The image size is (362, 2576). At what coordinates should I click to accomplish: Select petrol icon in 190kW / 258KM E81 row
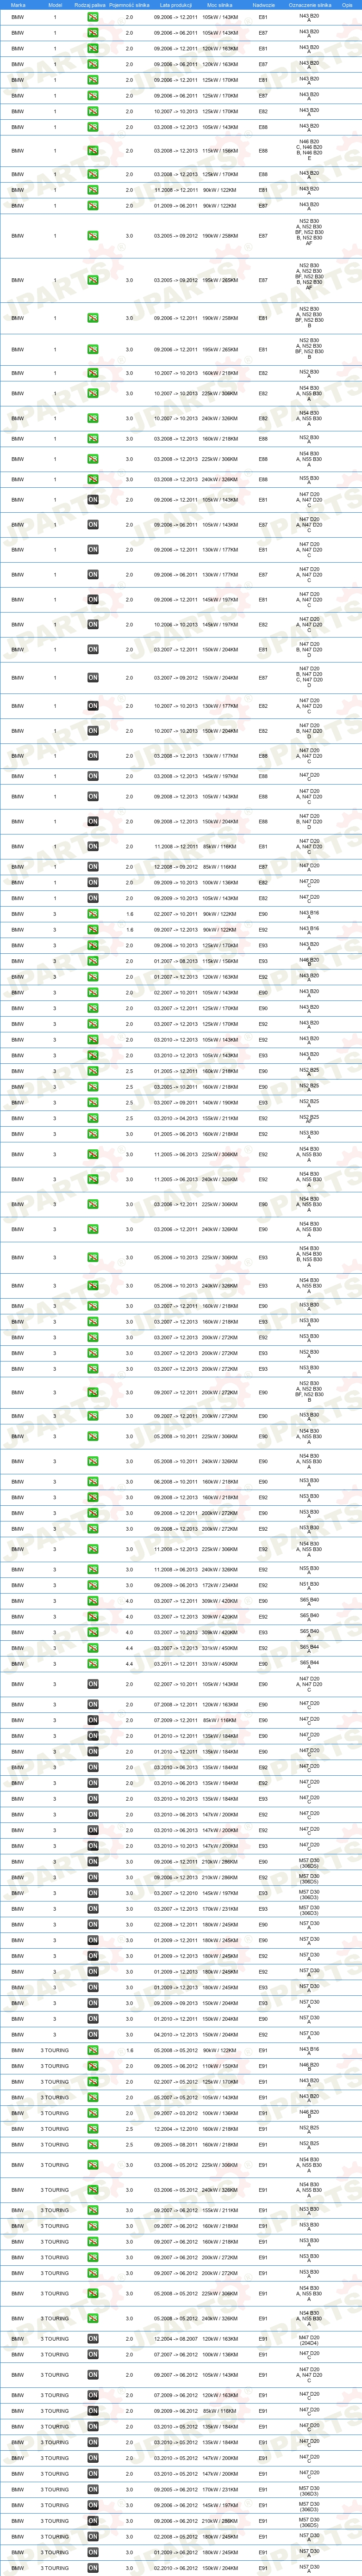(x=92, y=318)
